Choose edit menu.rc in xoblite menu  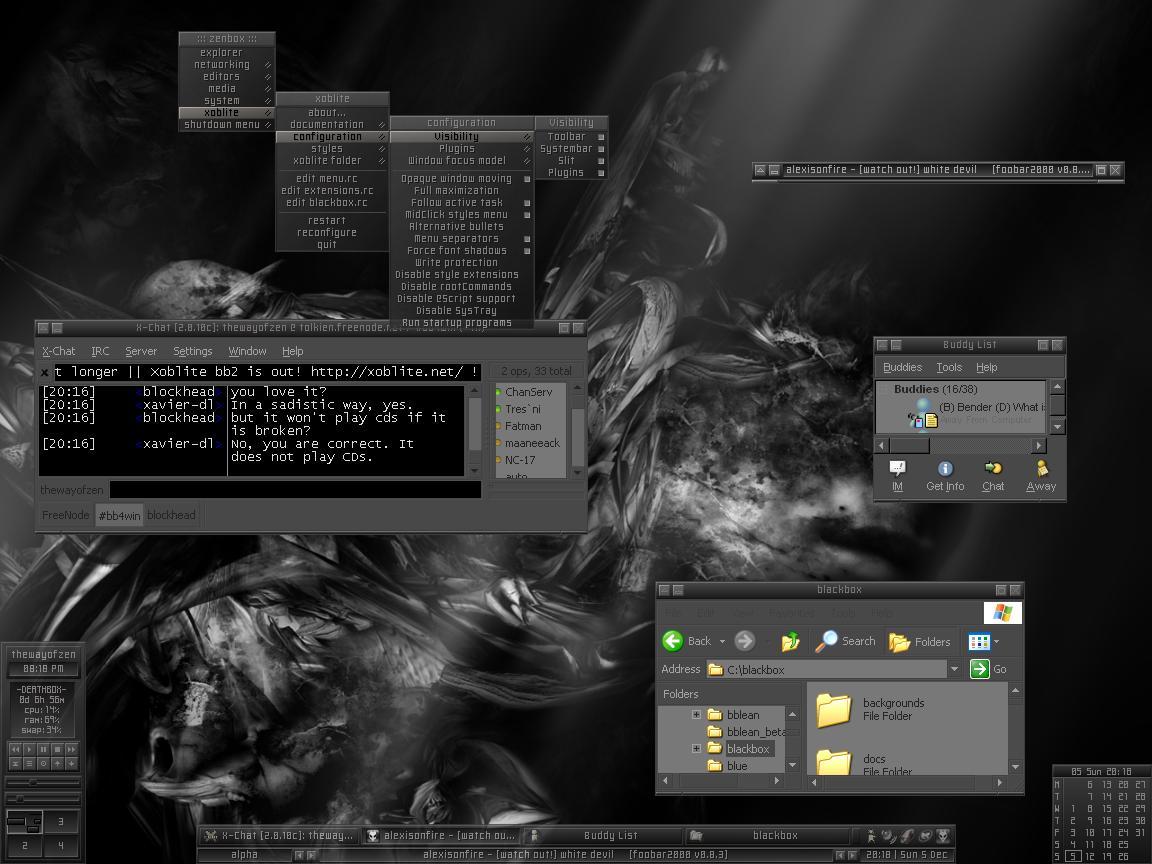[327, 179]
